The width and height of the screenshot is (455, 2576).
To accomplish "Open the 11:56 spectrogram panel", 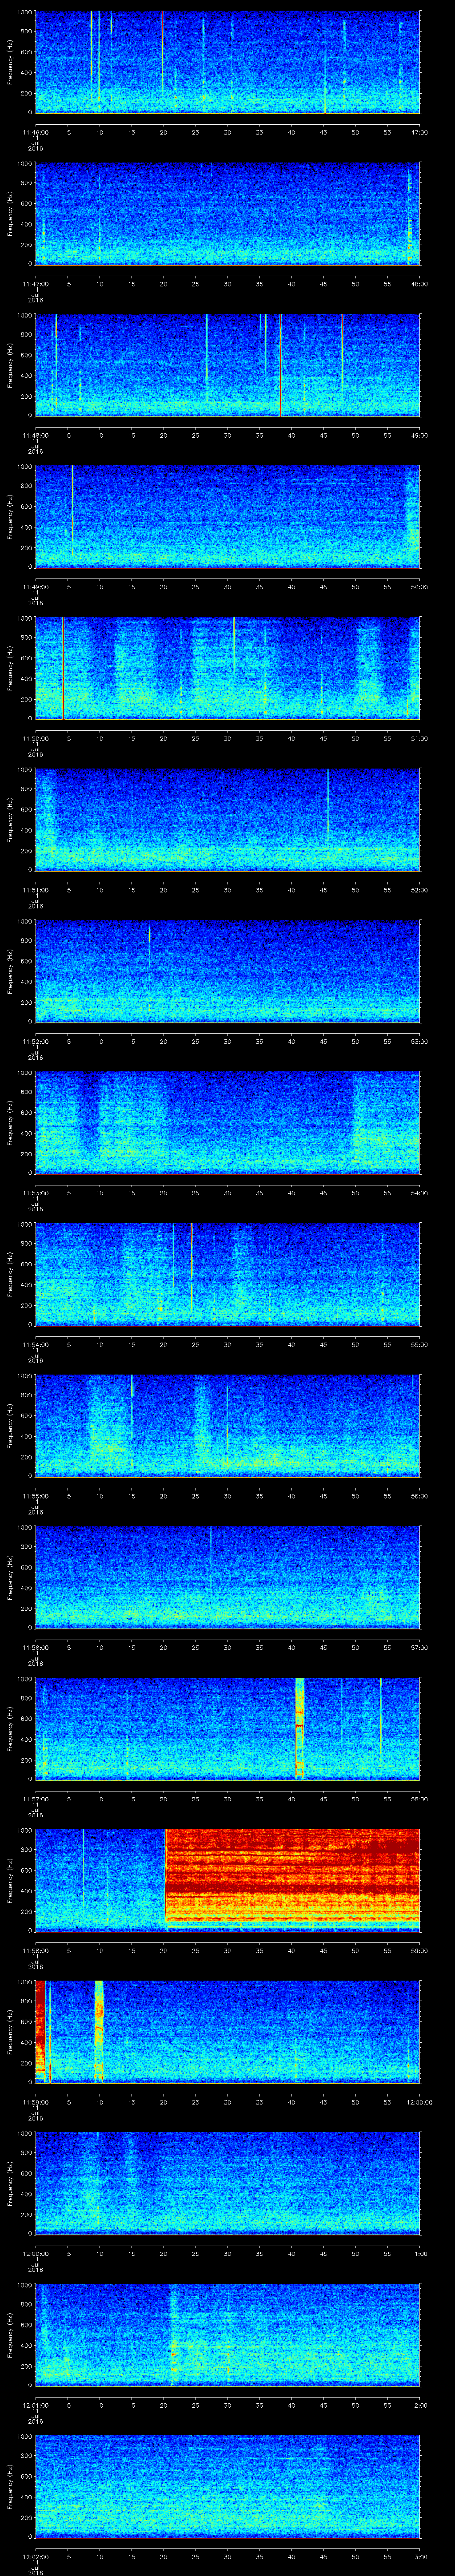I will click(227, 1576).
